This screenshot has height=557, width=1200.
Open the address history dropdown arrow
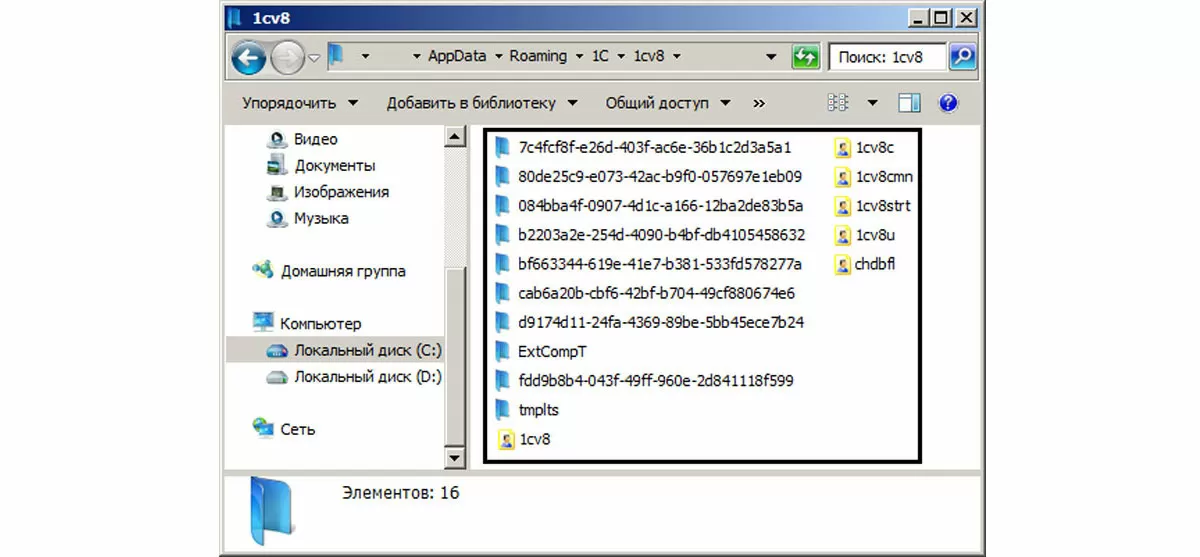770,57
